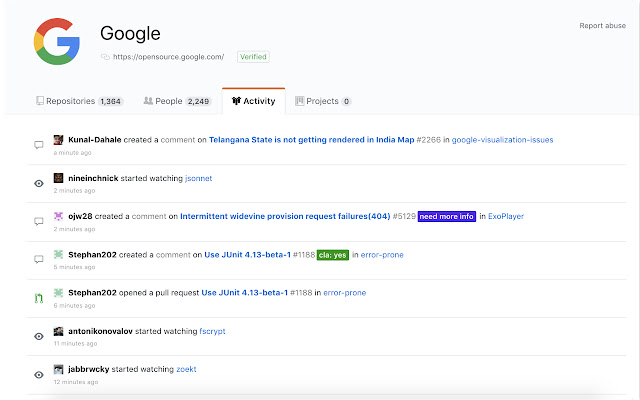Open the zoekt repository link

click(186, 369)
